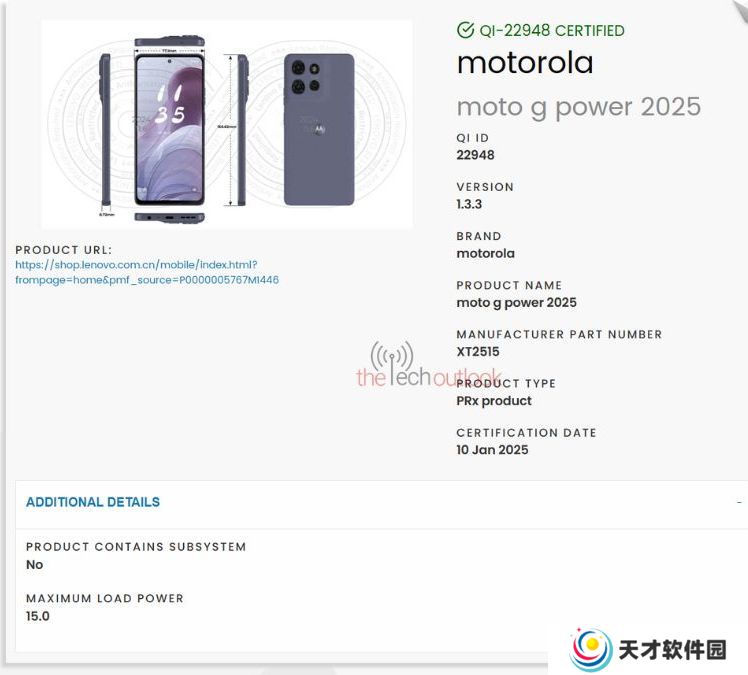Click the Additional Details heading

point(93,502)
